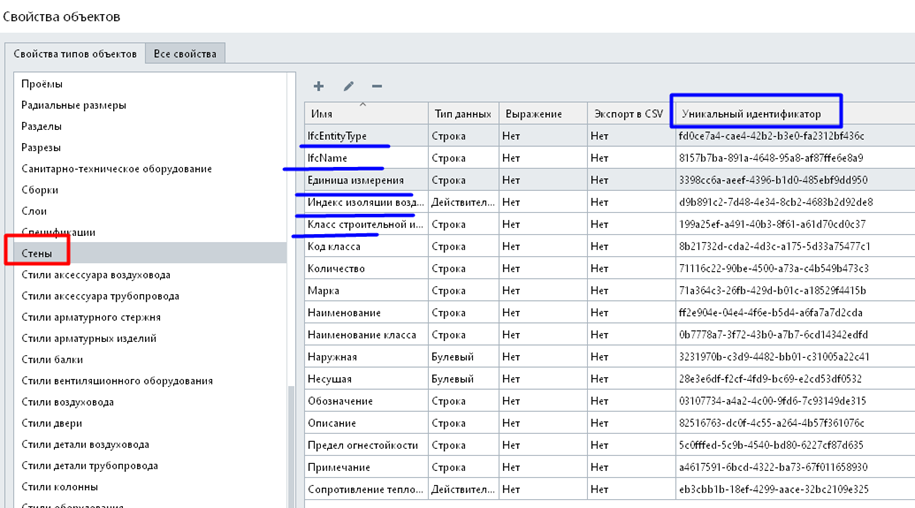
Task: Select 'Слои' in the list
Action: pyautogui.click(x=150, y=211)
